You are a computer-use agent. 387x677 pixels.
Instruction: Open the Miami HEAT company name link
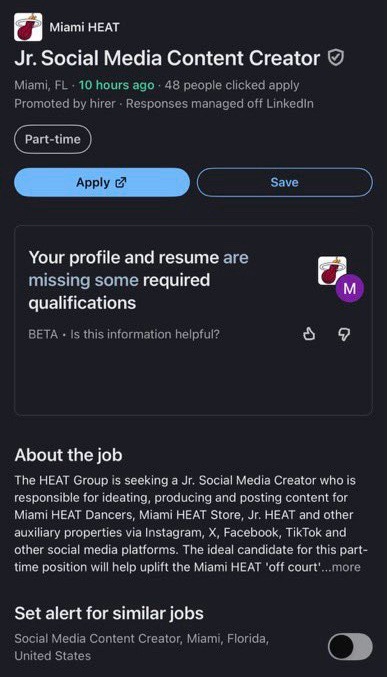click(x=84, y=27)
